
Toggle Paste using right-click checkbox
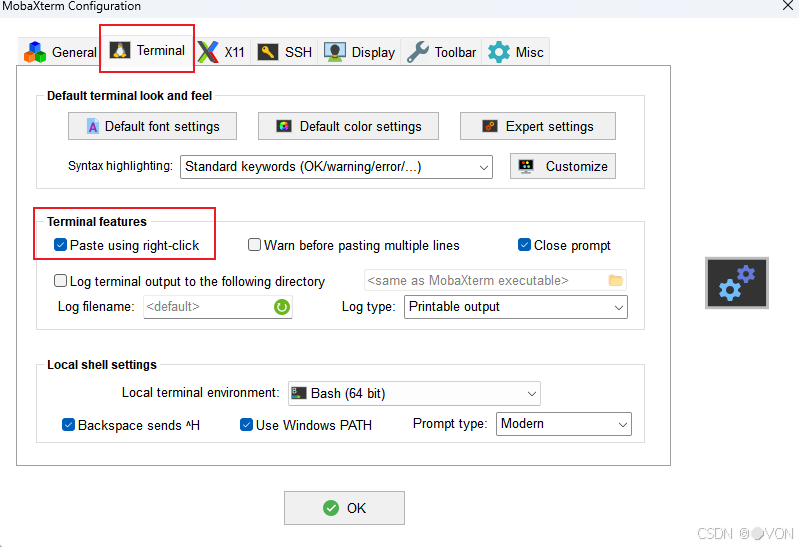click(60, 245)
